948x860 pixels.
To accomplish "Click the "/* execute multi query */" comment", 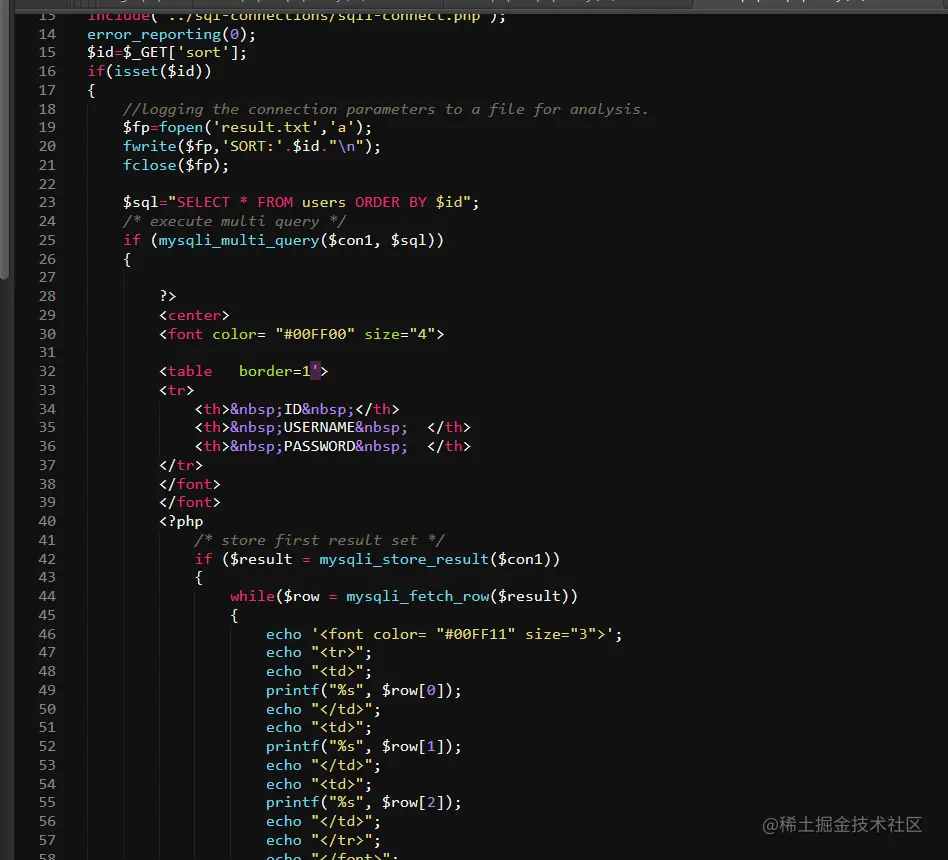I will coord(234,221).
